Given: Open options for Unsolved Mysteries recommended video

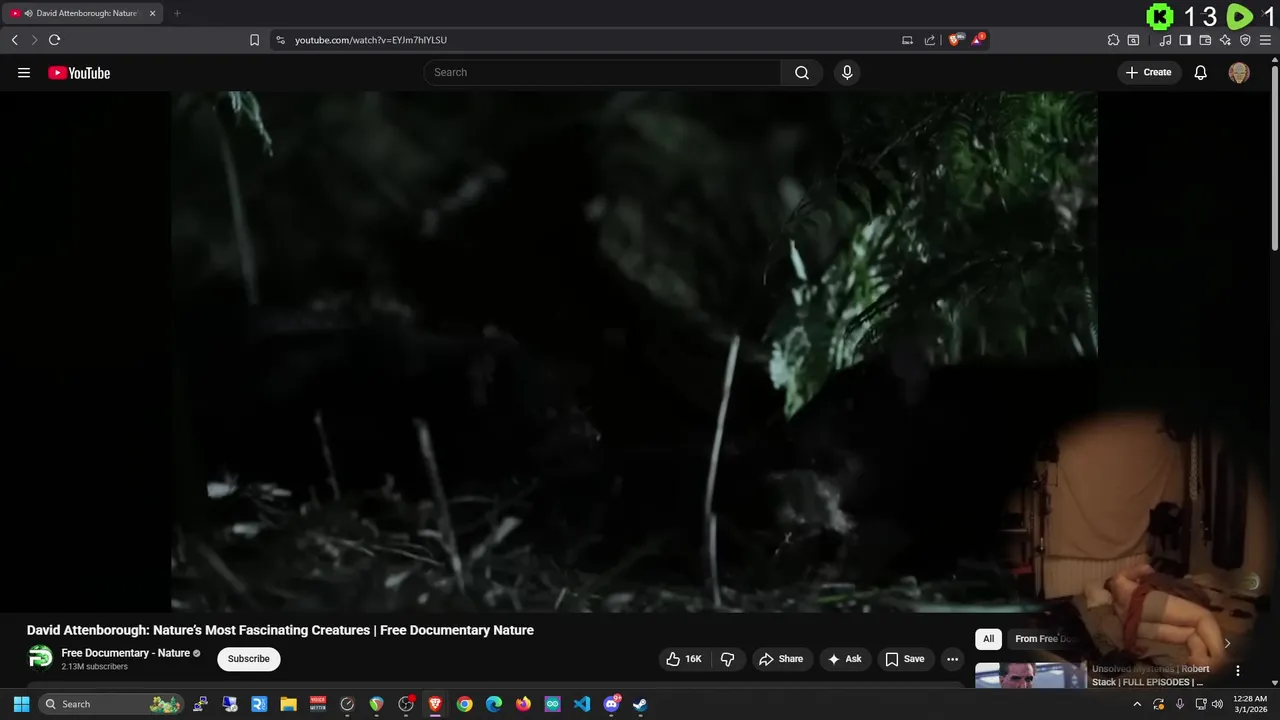Looking at the screenshot, I should (1237, 671).
